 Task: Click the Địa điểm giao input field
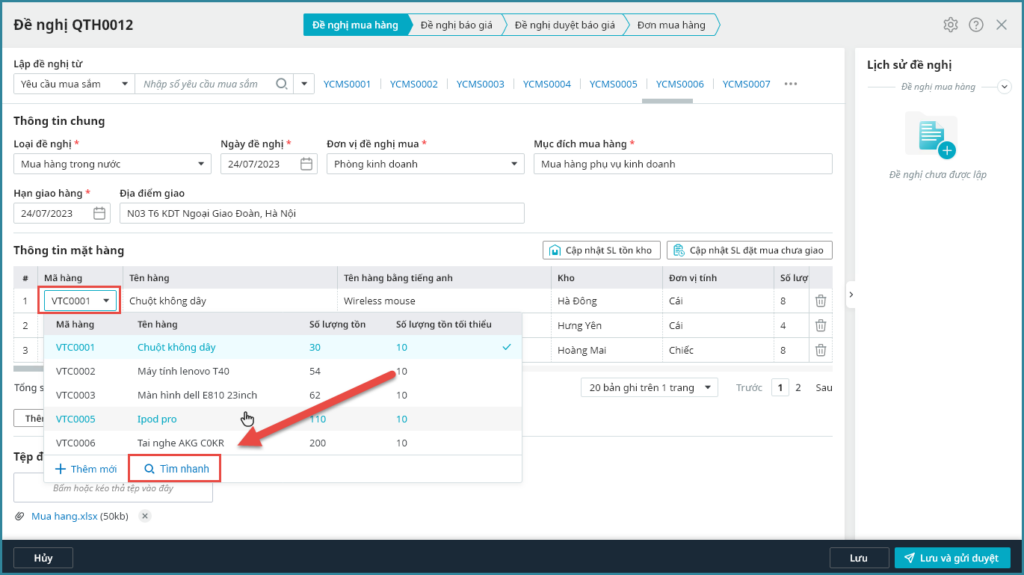coord(321,213)
